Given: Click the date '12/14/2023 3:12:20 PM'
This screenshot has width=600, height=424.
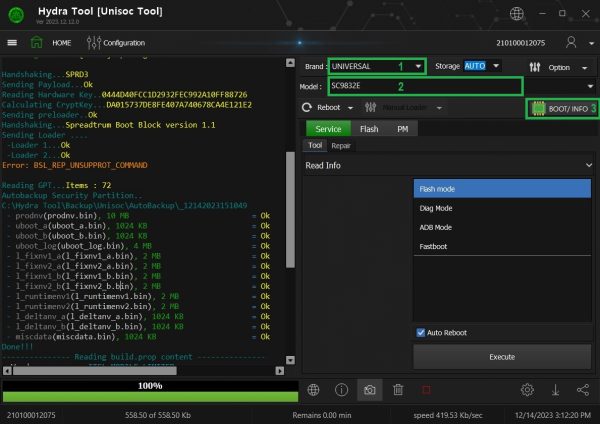Looking at the screenshot, I should 553,415.
